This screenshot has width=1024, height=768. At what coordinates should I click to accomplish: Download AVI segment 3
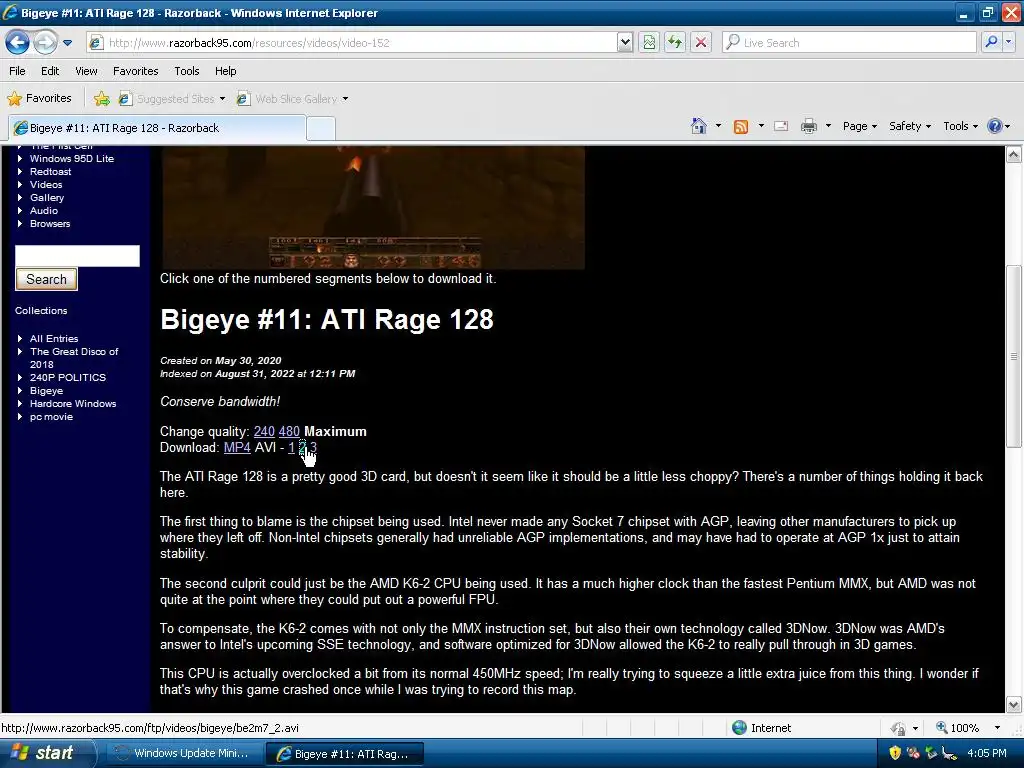coord(313,447)
